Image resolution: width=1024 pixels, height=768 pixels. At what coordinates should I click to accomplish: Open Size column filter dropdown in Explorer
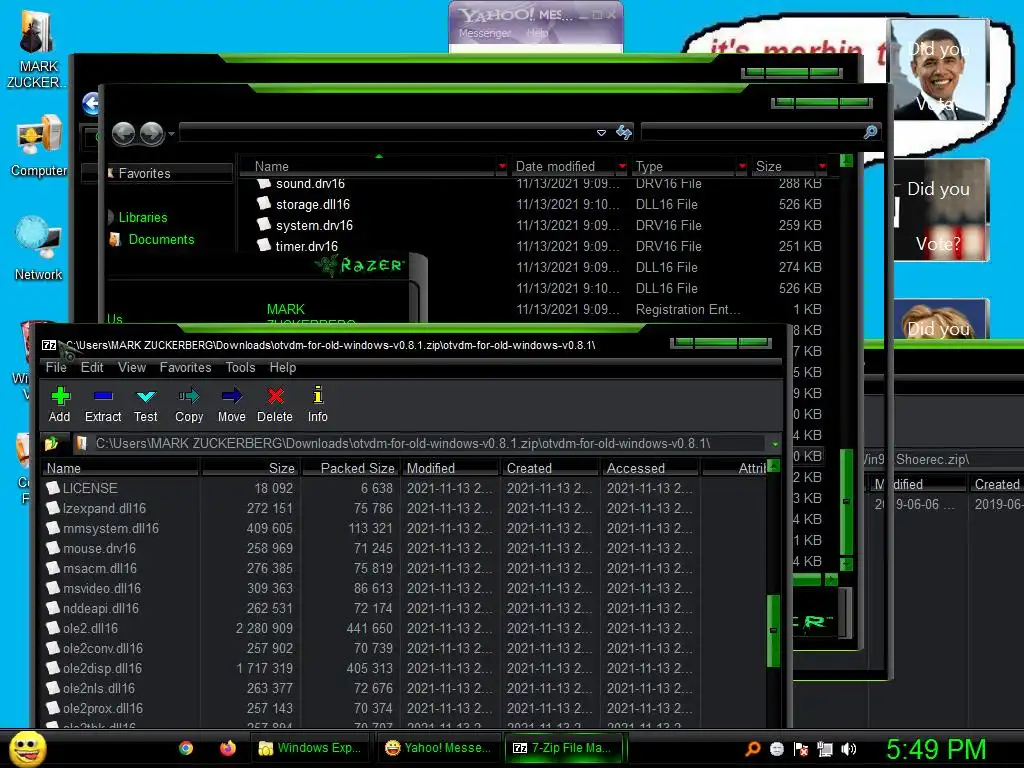[822, 167]
